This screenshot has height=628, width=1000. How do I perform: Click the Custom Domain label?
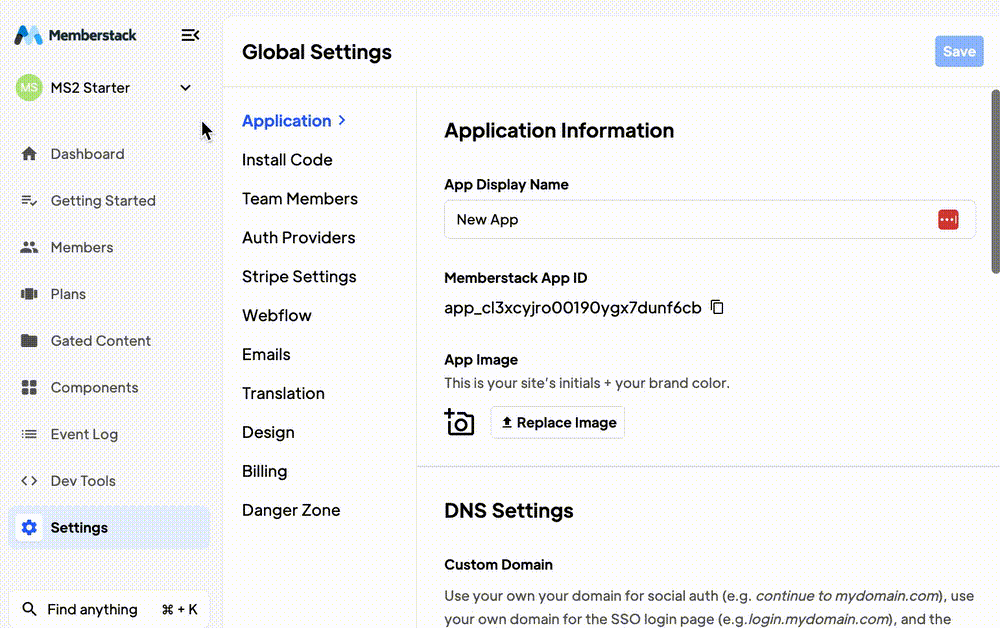click(498, 564)
